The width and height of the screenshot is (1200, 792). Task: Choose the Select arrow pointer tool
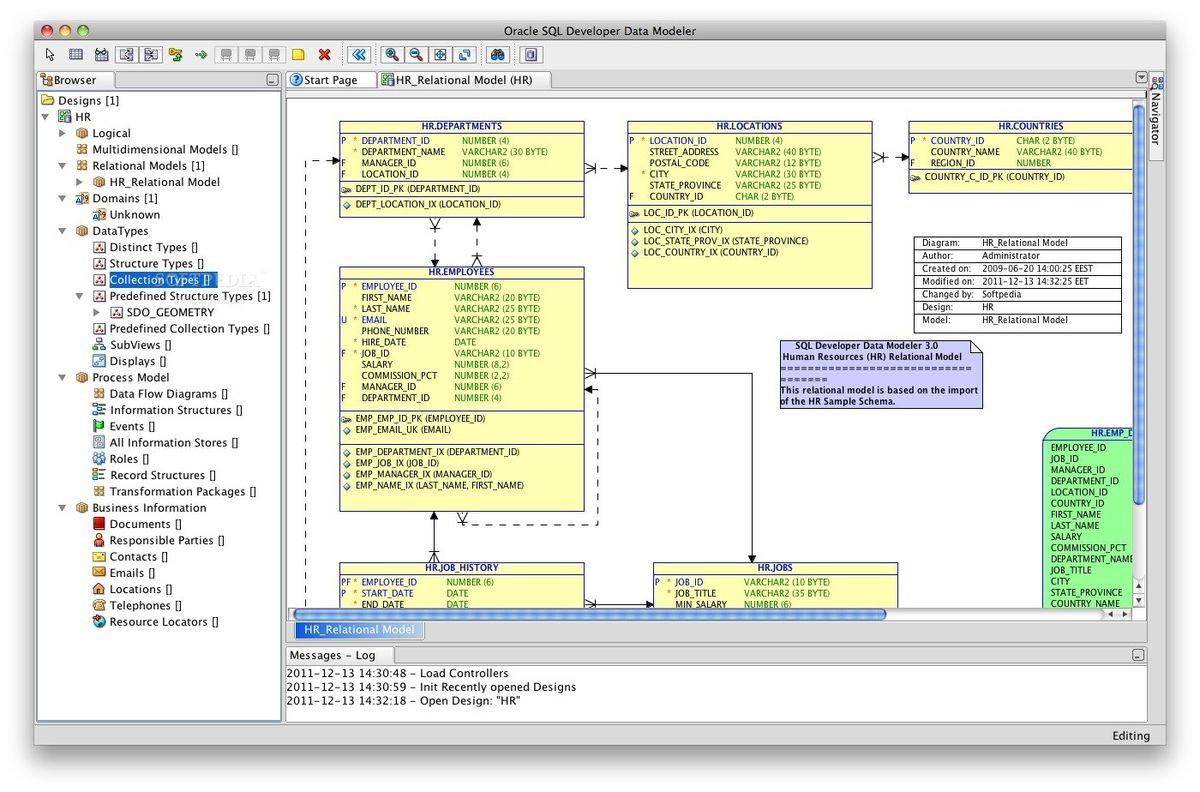pyautogui.click(x=51, y=55)
